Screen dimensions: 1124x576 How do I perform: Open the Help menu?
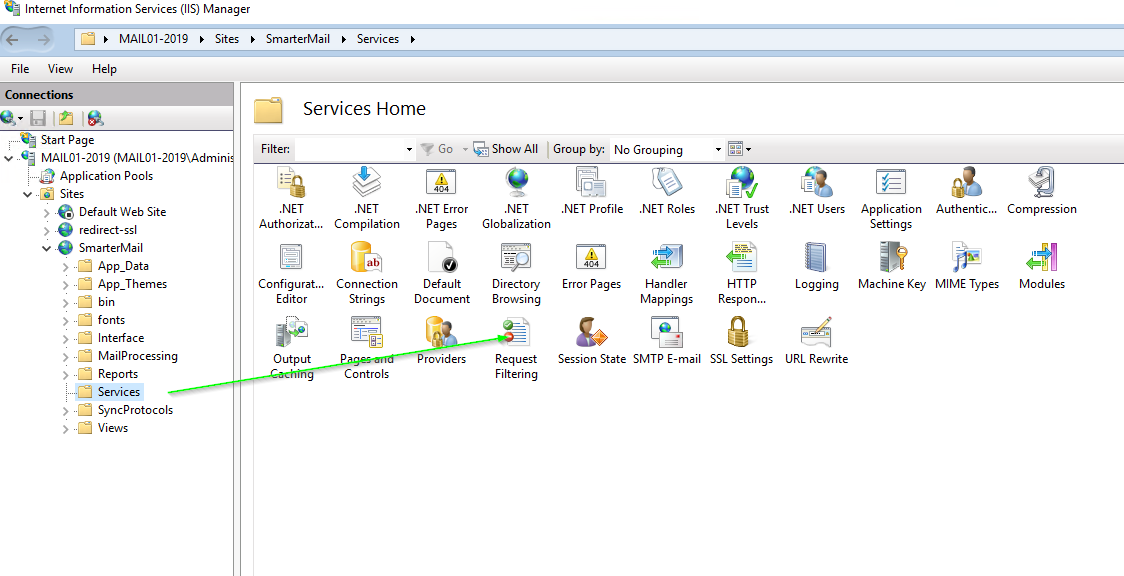[x=104, y=69]
